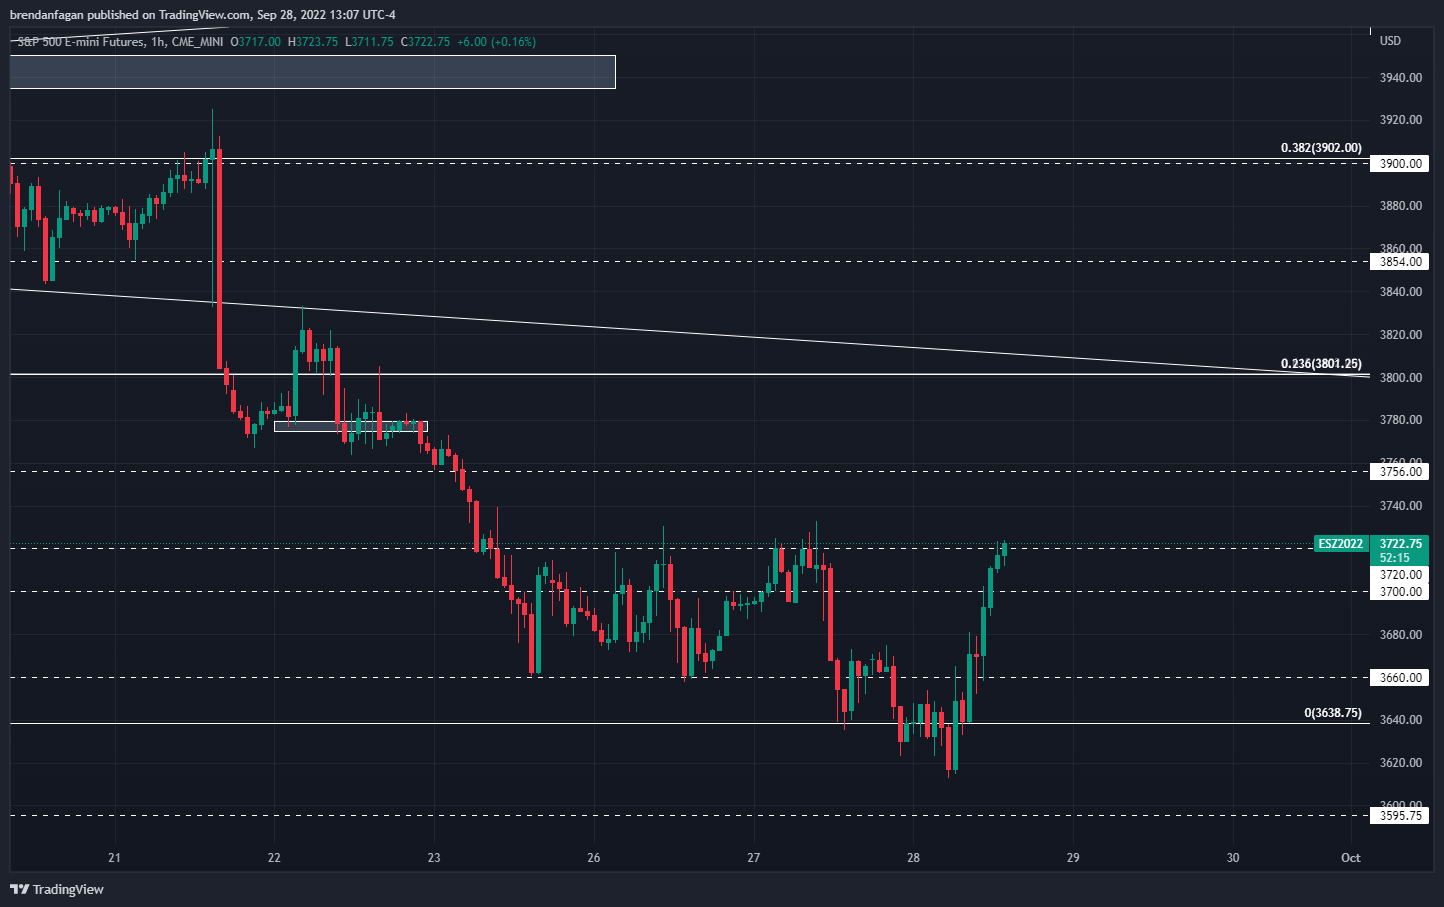Image resolution: width=1444 pixels, height=907 pixels.
Task: Click the 3800.00 price axis value
Action: pos(1400,378)
